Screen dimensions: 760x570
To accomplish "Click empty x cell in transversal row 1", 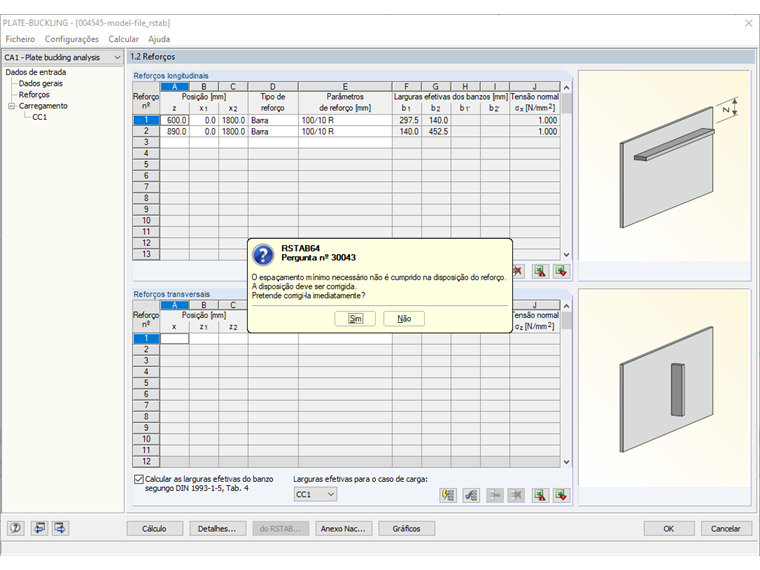I will [x=174, y=338].
